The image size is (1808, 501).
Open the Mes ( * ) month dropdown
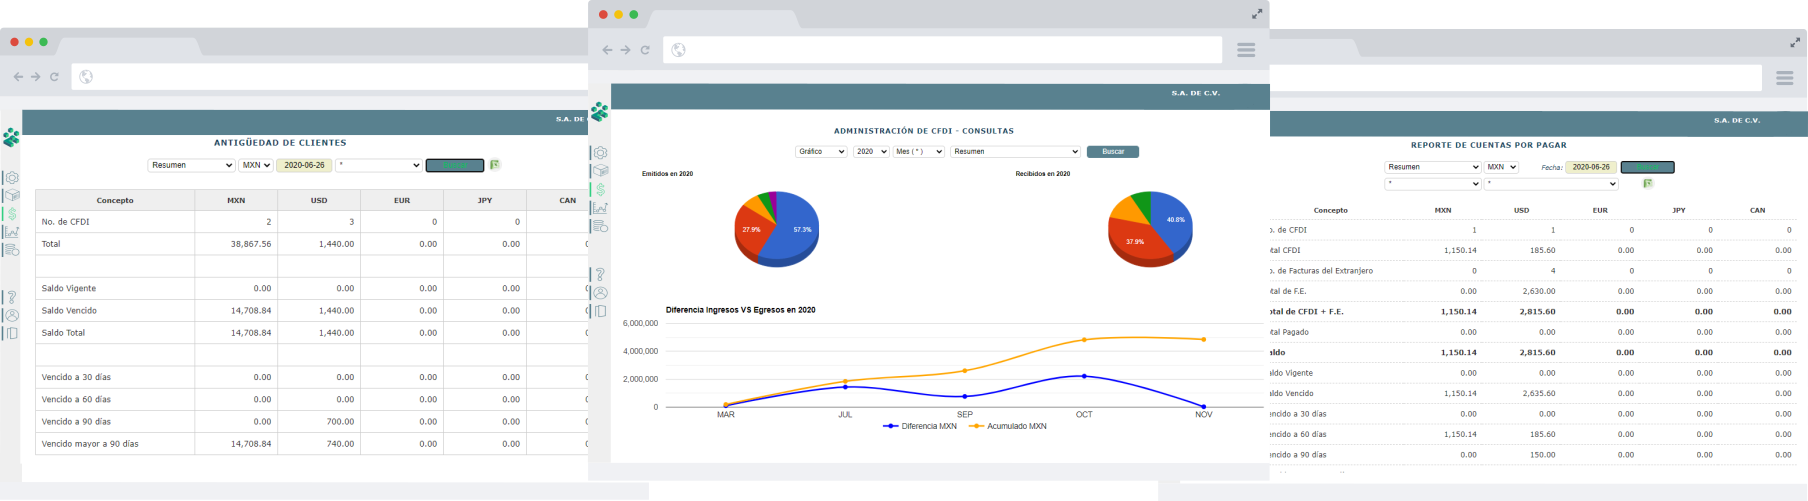click(919, 152)
